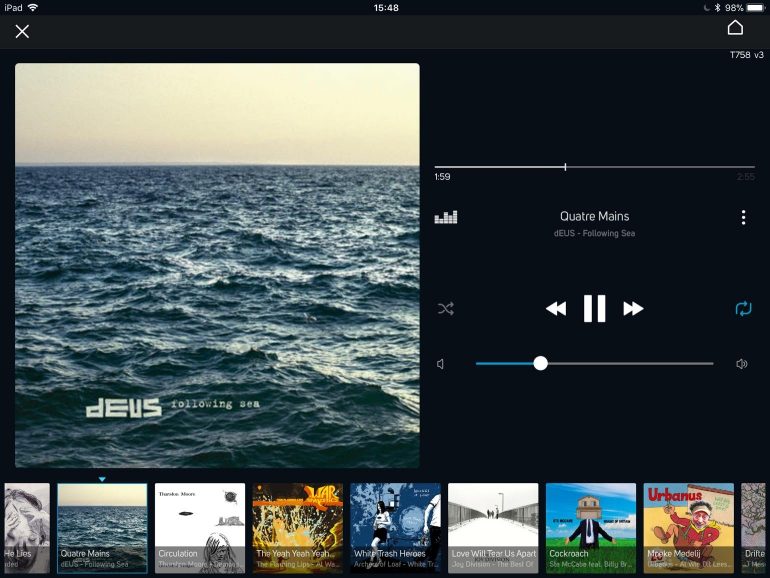
Task: Tap the home icon
Action: [735, 28]
